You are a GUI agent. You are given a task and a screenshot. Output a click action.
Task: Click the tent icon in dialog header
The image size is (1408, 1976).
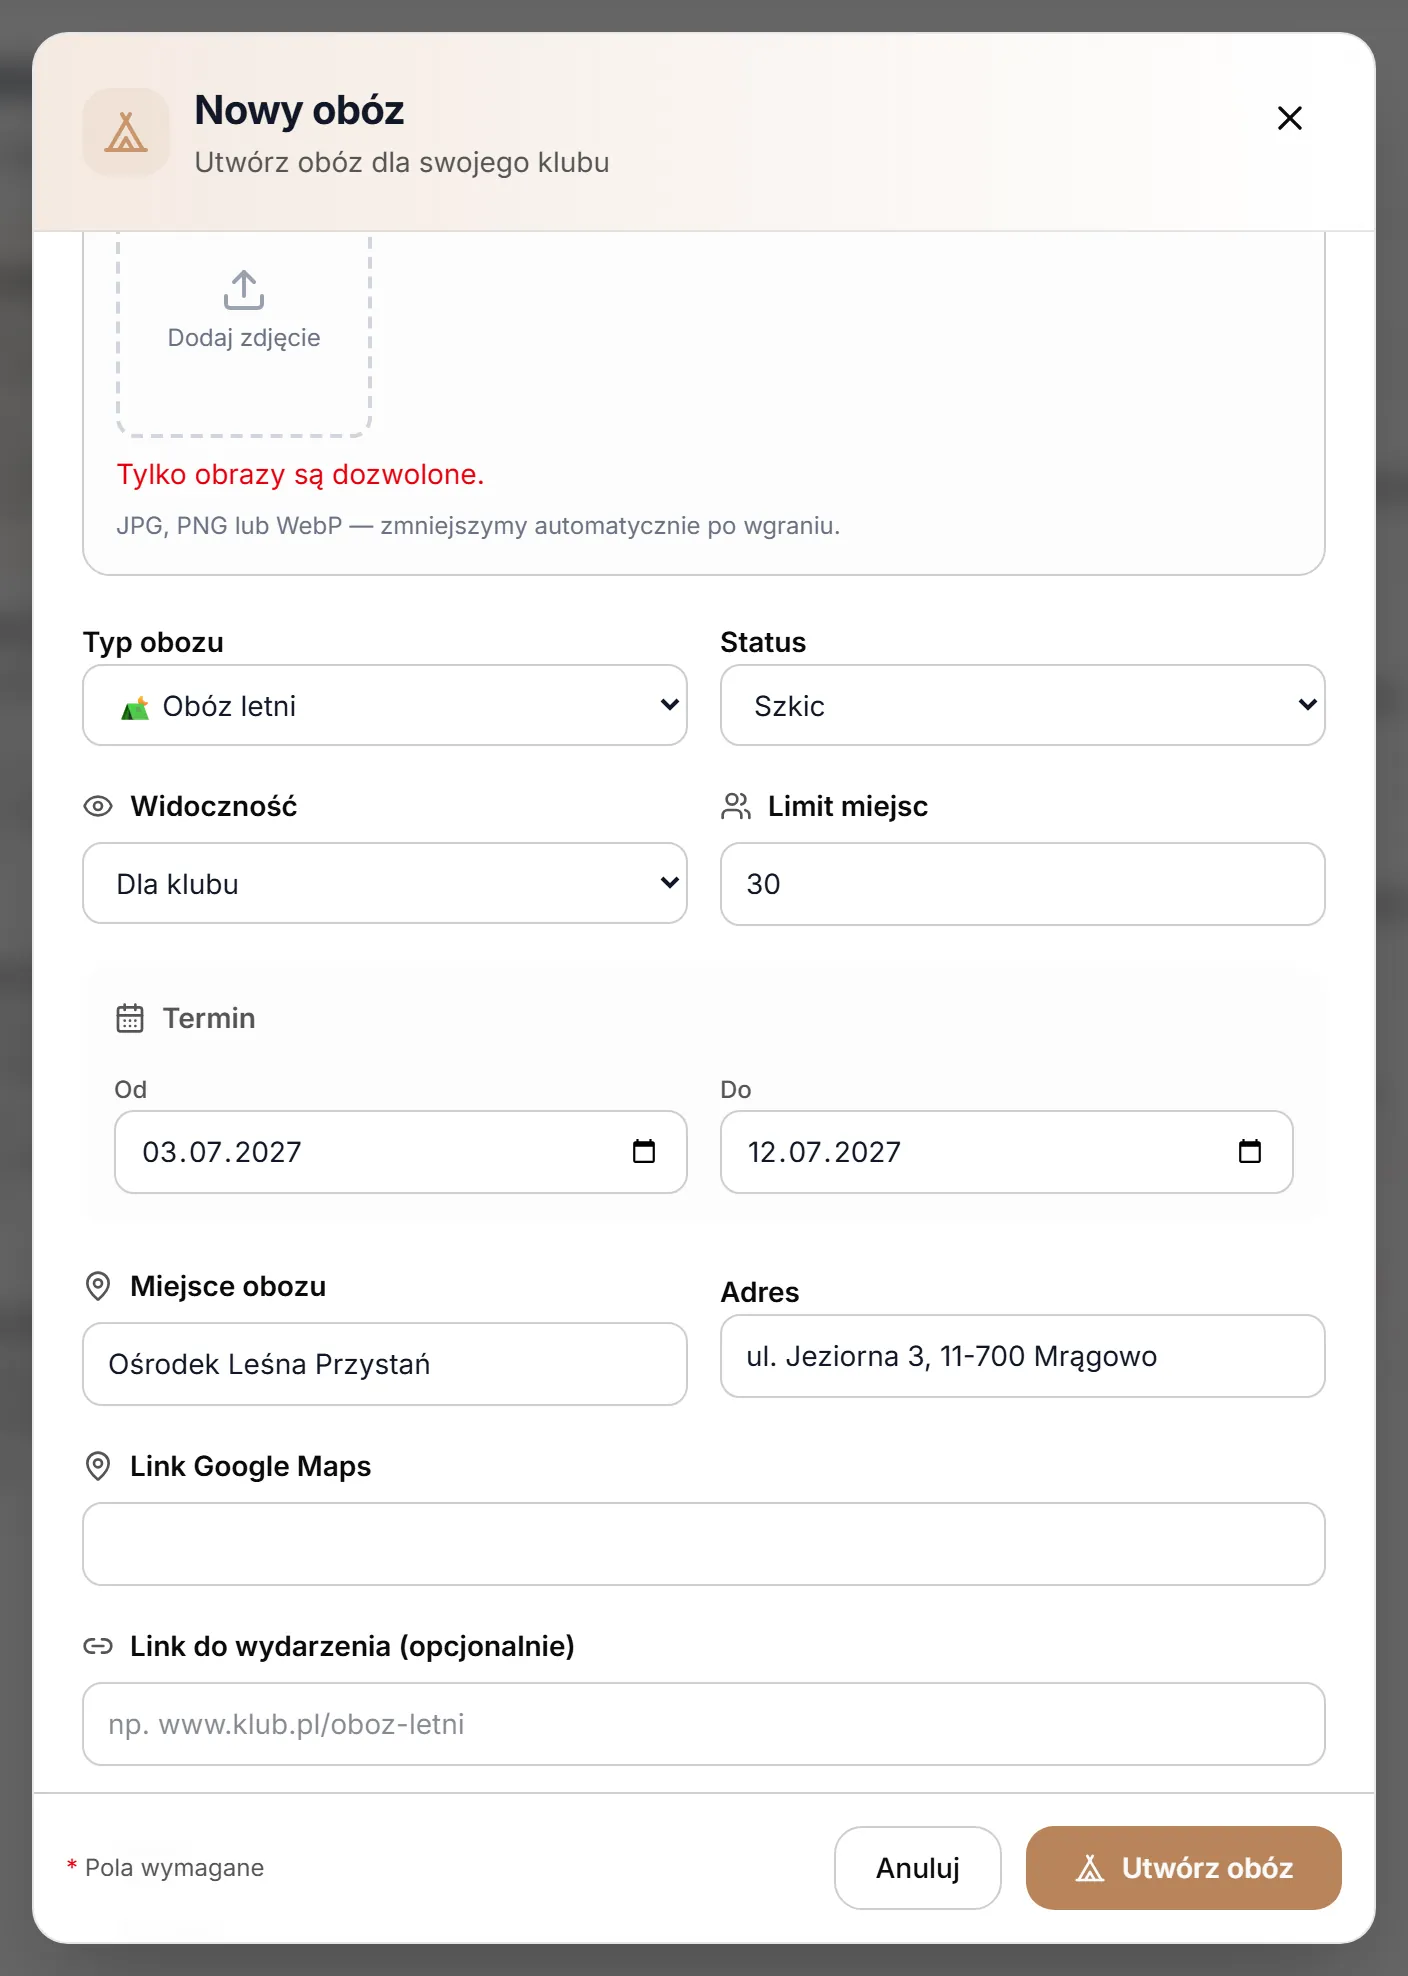pos(126,132)
